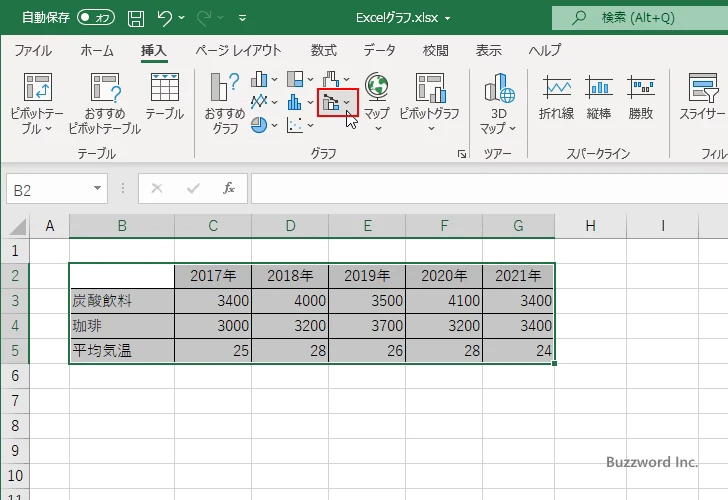The width and height of the screenshot is (728, 500).
Task: Open the Customize Quick Access Toolbar dropdown
Action: [242, 18]
